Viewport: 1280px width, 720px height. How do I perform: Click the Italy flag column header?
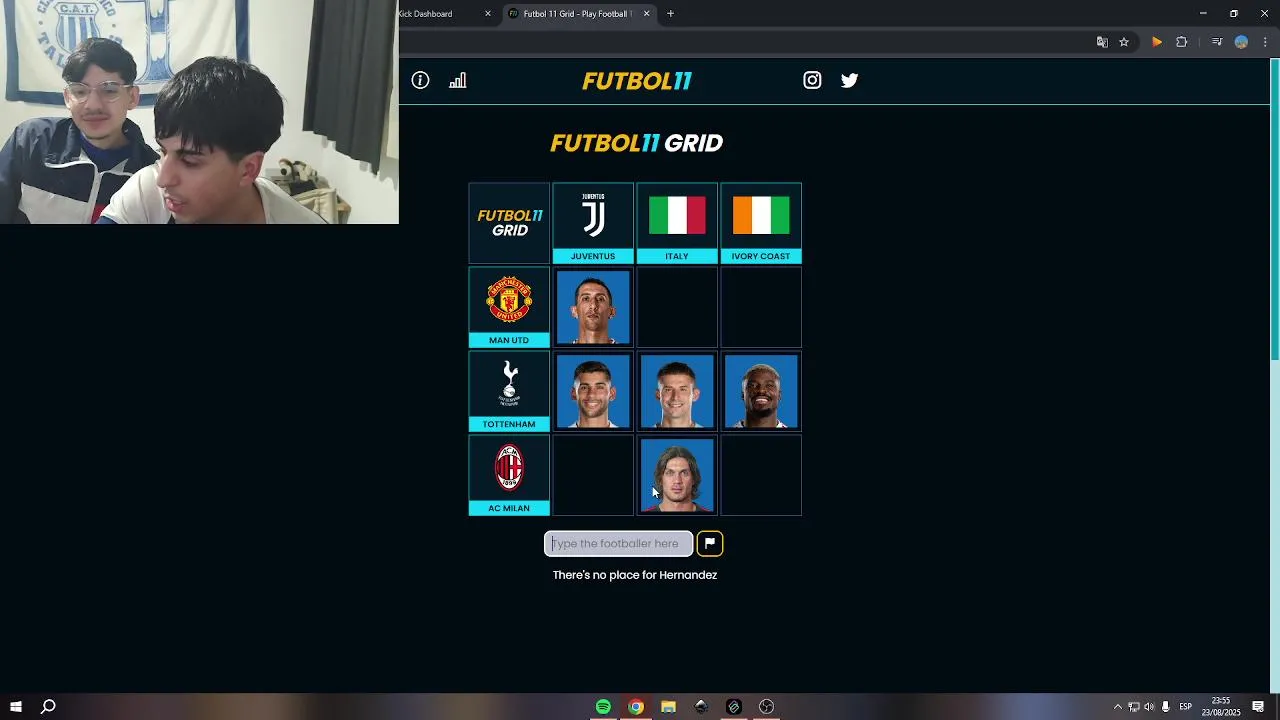(x=677, y=223)
